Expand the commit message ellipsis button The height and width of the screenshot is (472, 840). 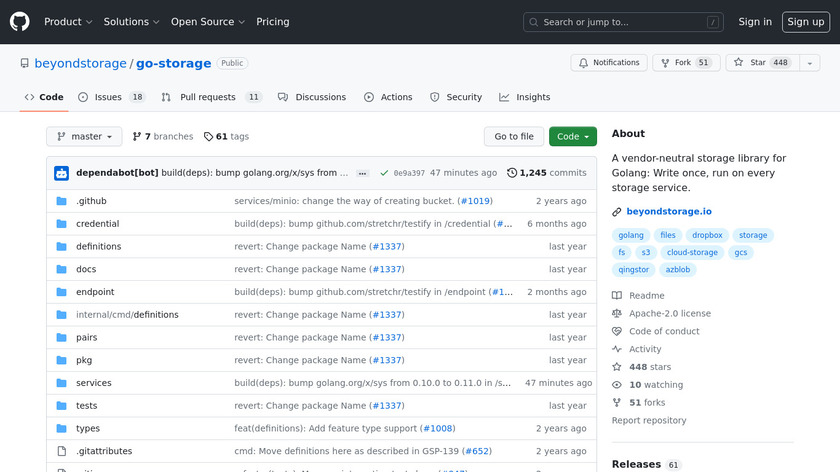click(362, 173)
